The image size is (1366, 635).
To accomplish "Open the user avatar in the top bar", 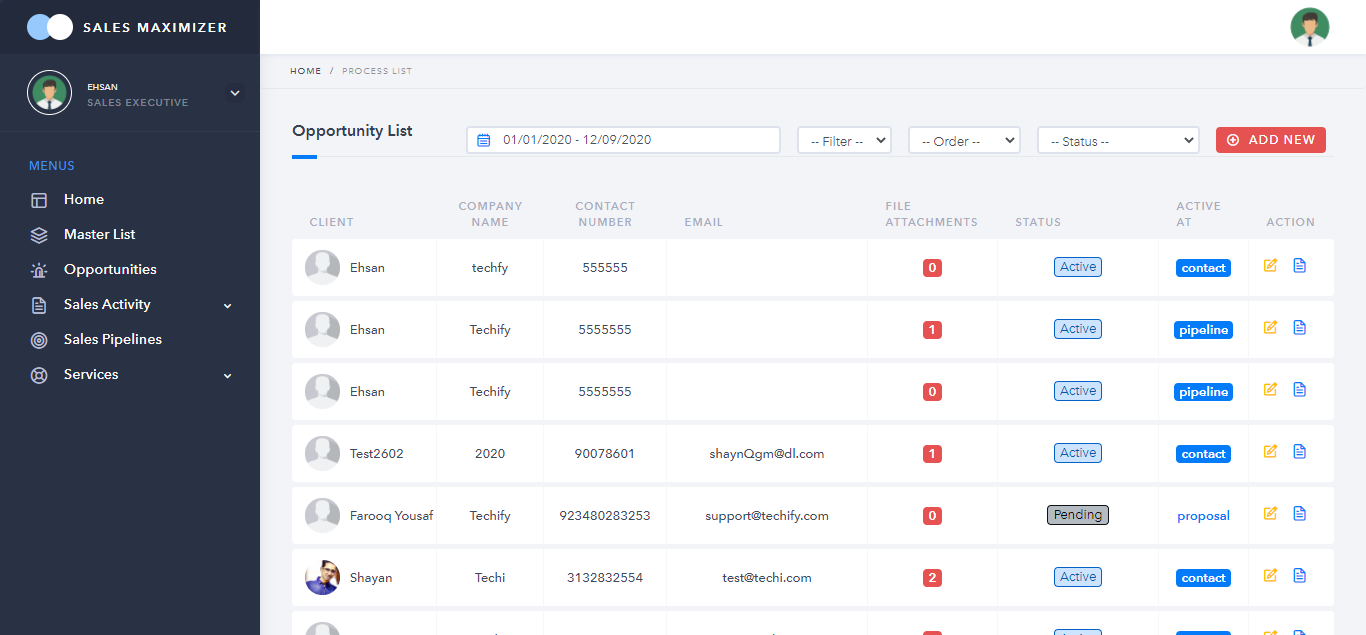I will 1310,27.
